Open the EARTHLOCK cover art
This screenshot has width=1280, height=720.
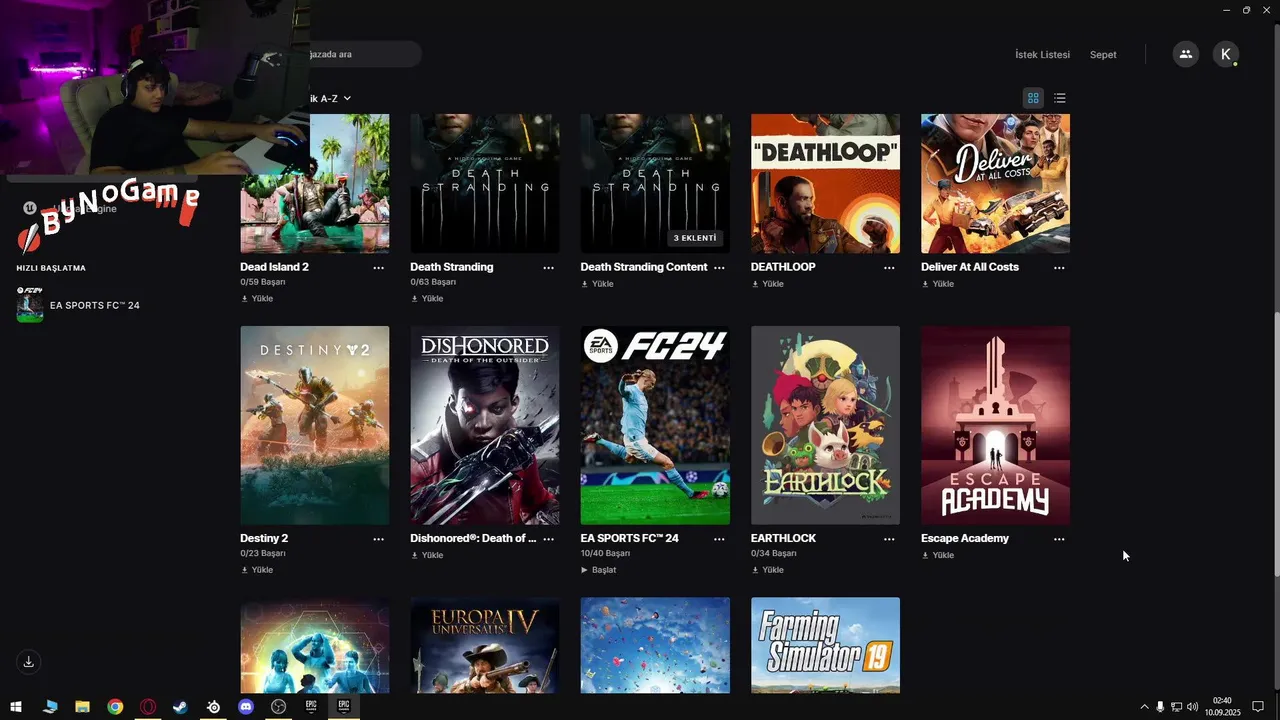point(825,425)
